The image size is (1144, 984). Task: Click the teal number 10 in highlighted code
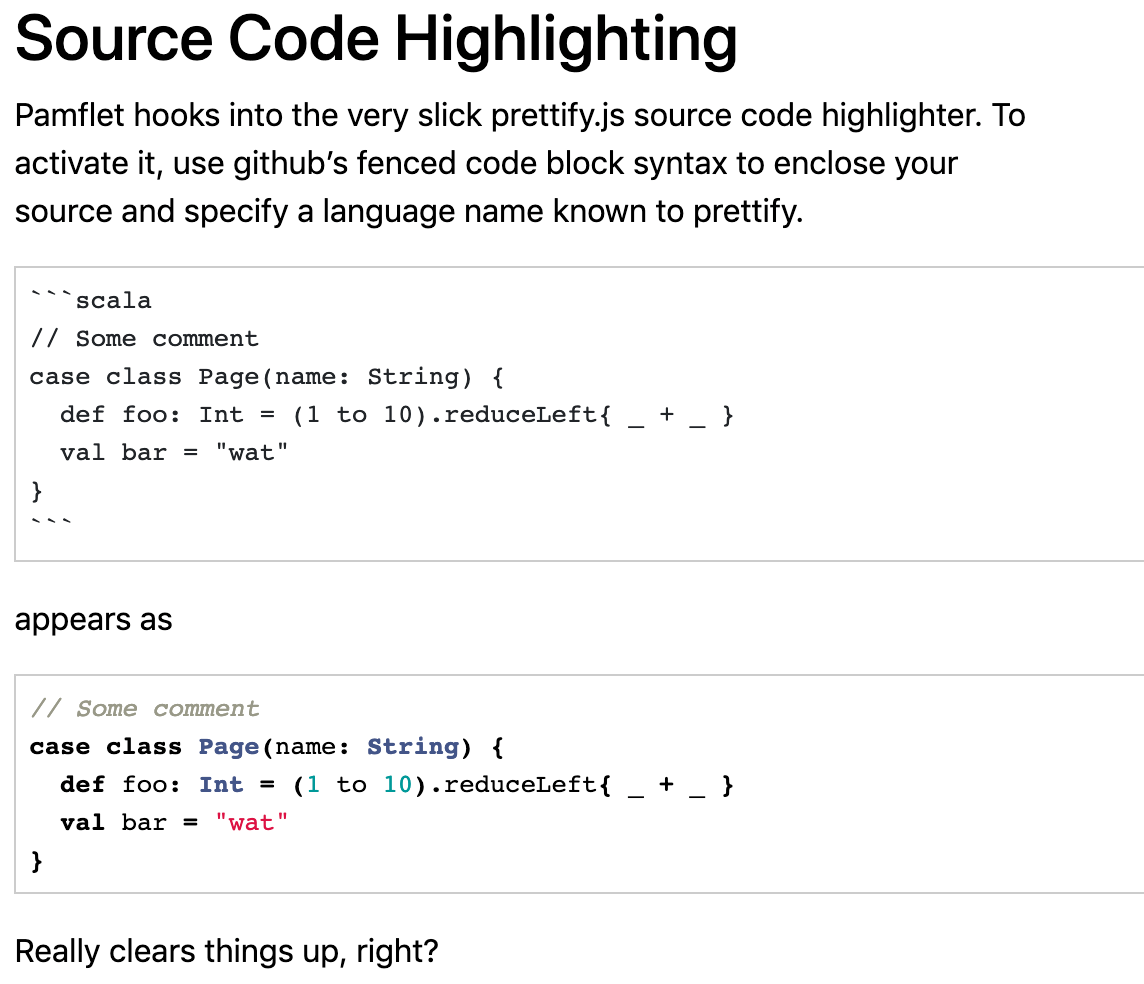point(398,784)
